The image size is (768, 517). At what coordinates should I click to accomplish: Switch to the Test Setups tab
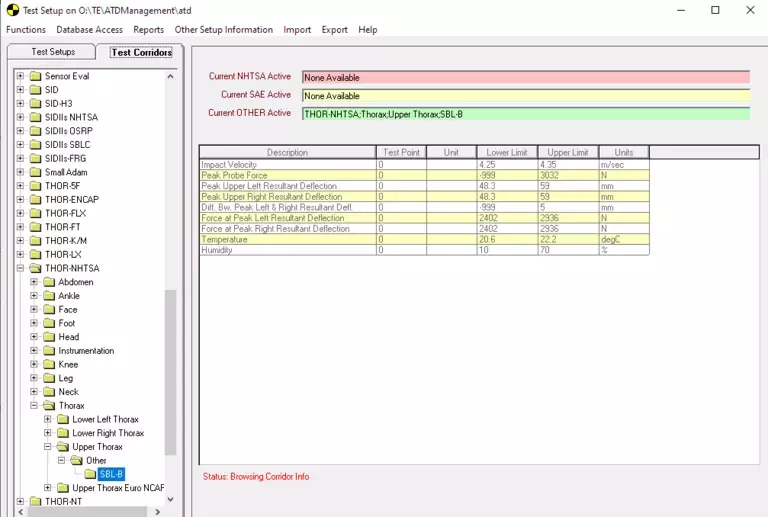[52, 52]
